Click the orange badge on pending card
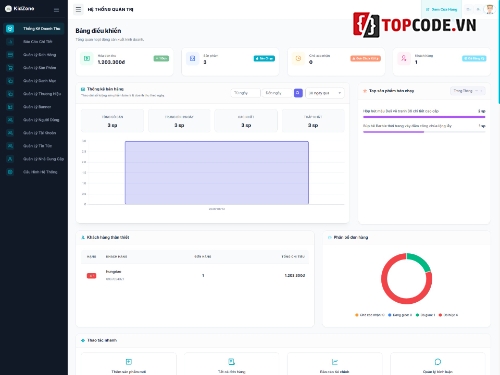The width and height of the screenshot is (500, 375). point(365,58)
